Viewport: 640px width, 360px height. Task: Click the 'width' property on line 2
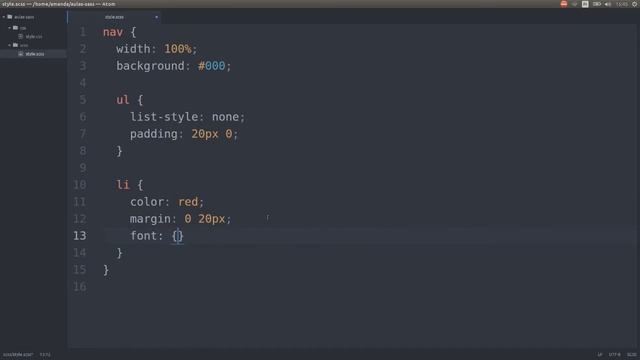coord(133,49)
